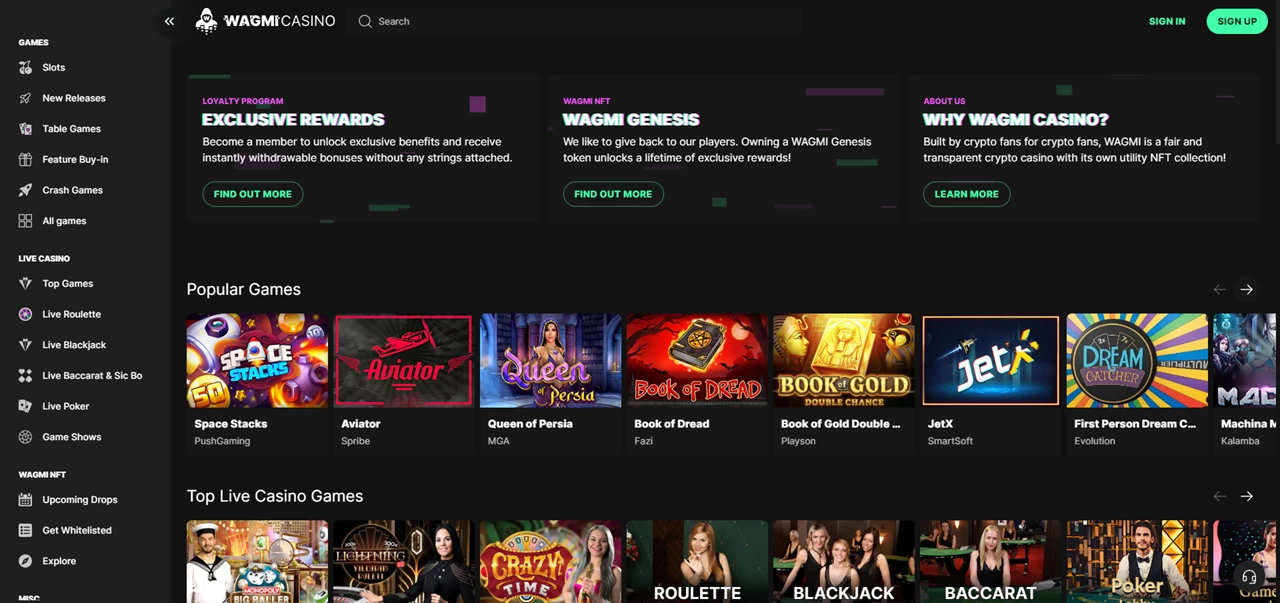Show next Top Live Casino Games arrow
The width and height of the screenshot is (1280, 603).
[1246, 496]
